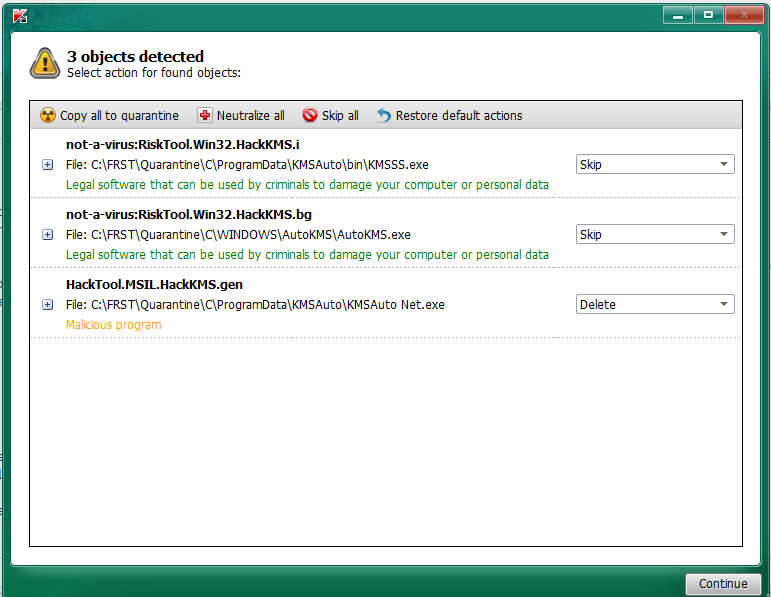Click Select action for found objects text
This screenshot has height=597, width=771.
pyautogui.click(x=154, y=73)
